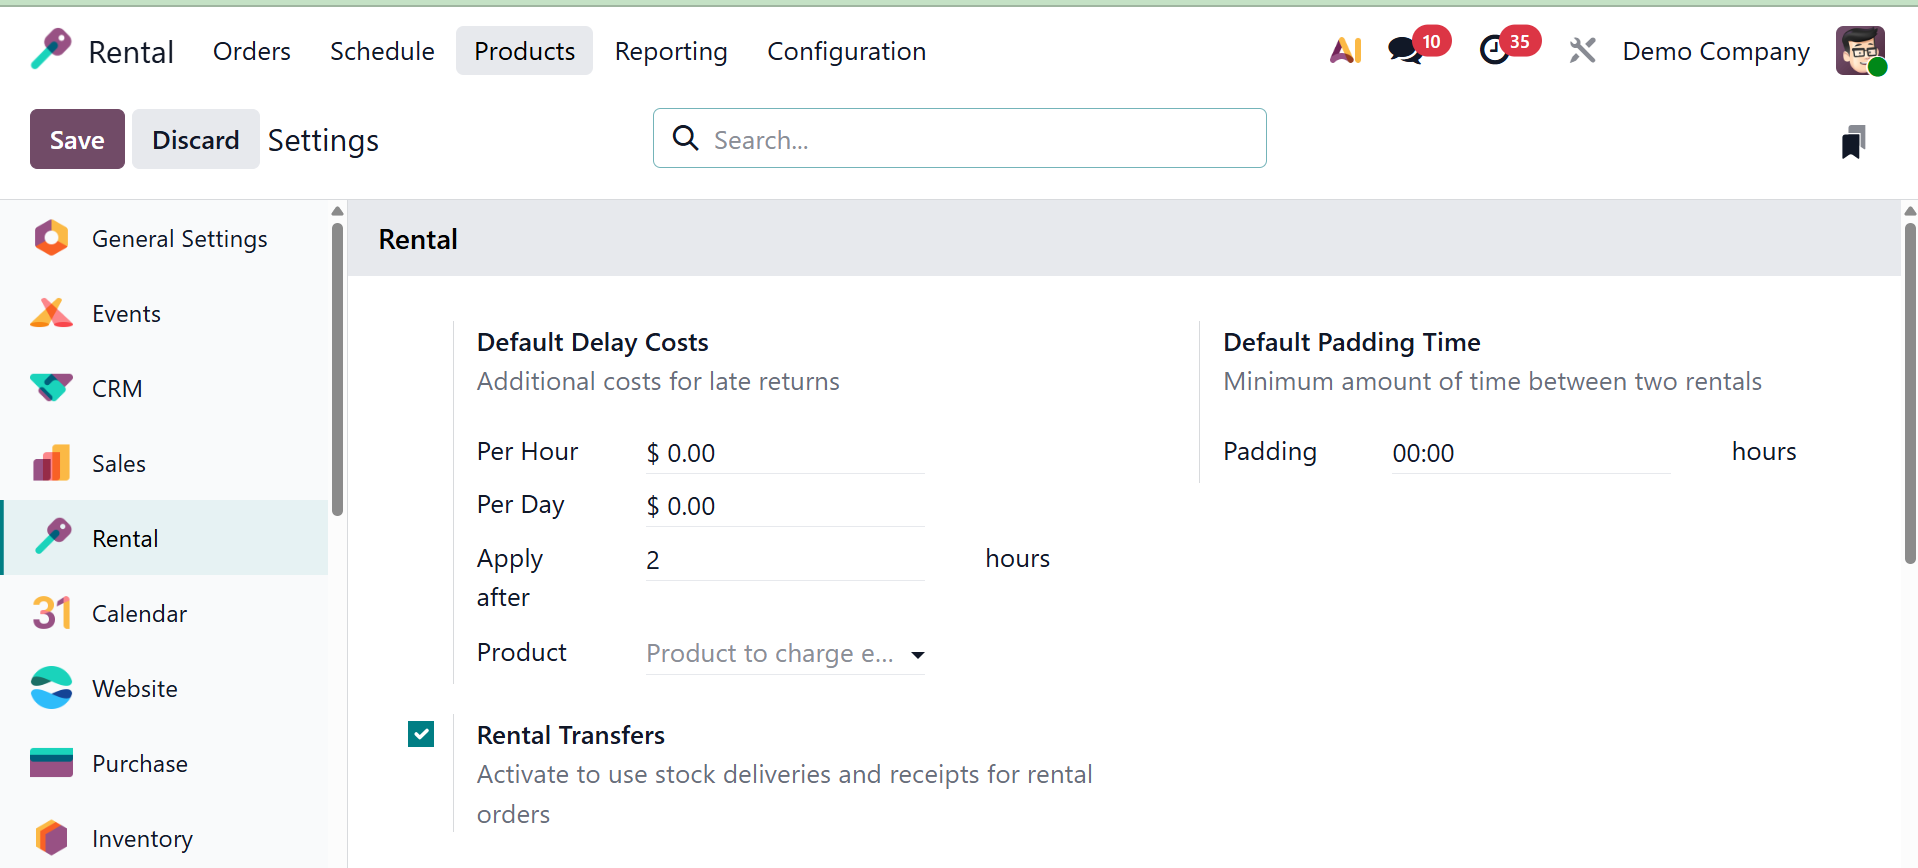The image size is (1918, 868).
Task: Click the Rental app key icon
Action: [x=51, y=50]
